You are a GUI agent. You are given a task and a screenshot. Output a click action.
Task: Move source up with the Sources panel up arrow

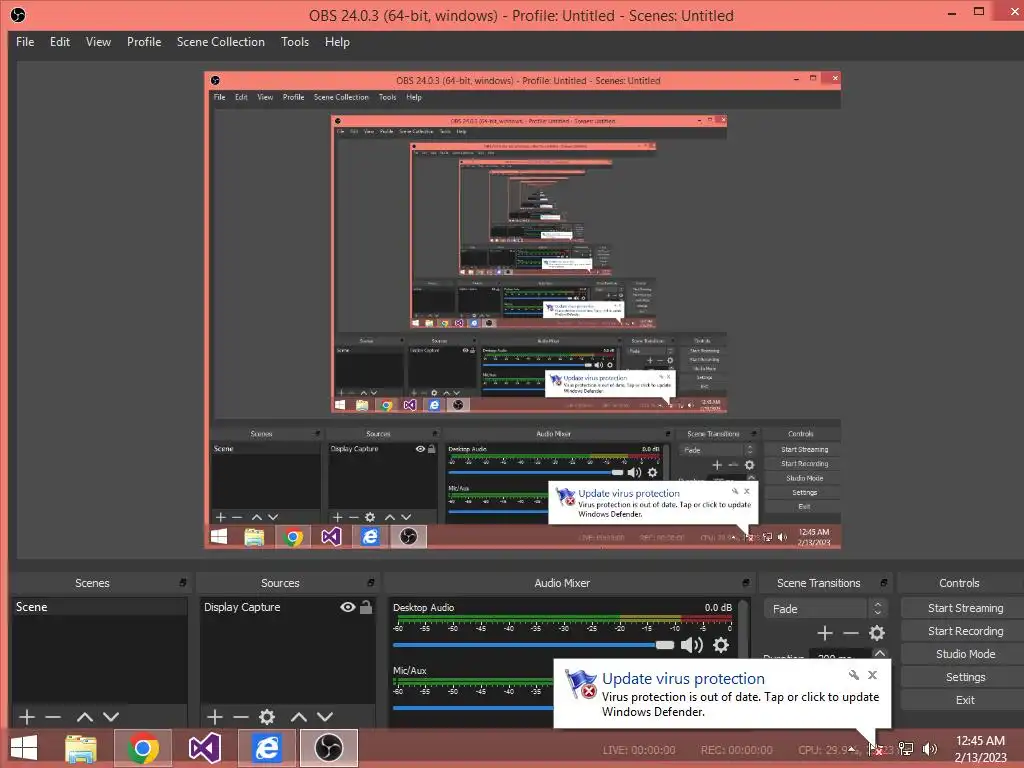pyautogui.click(x=298, y=717)
